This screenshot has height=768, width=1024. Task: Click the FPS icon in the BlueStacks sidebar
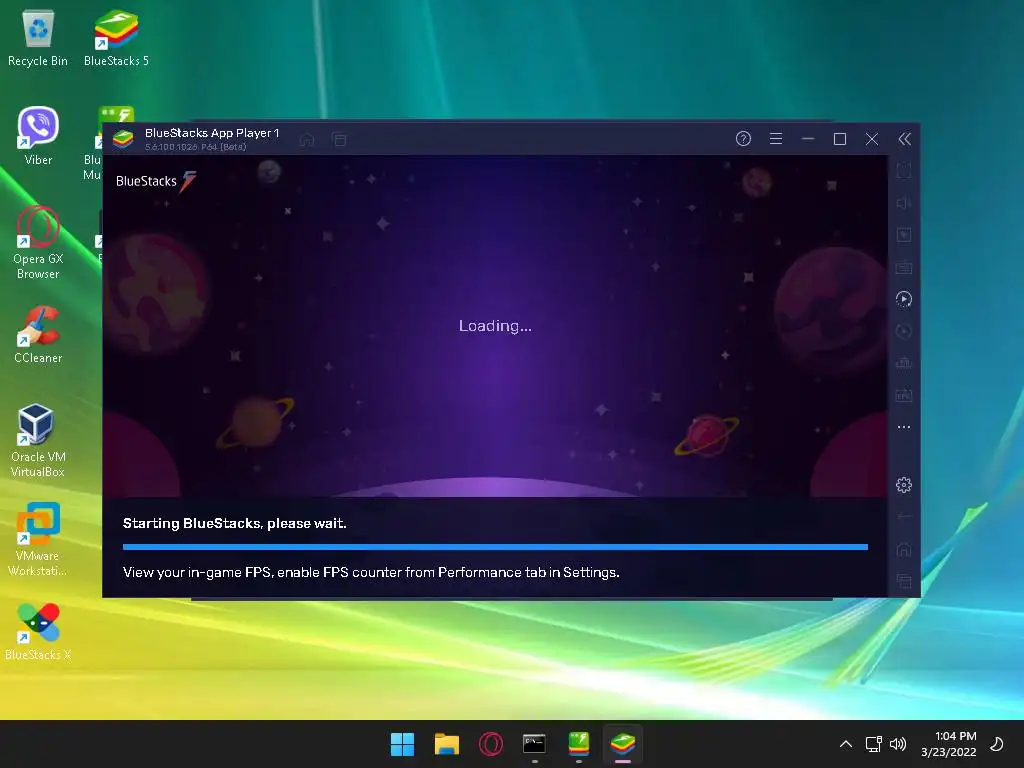tap(904, 395)
